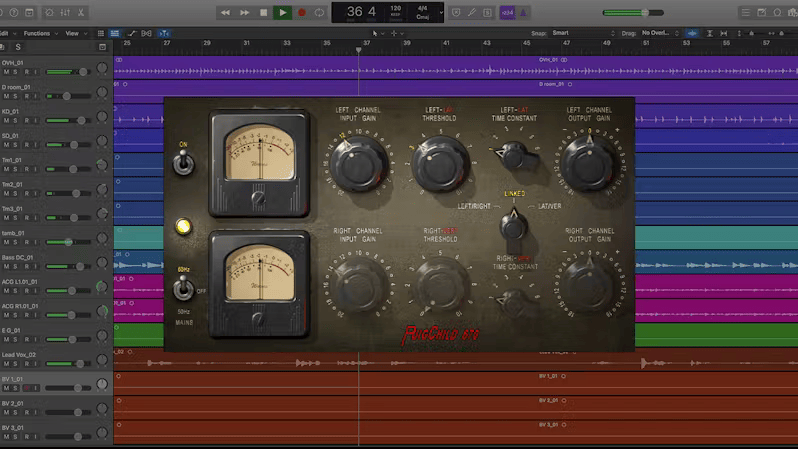Click the Rewind transport button
This screenshot has width=798, height=449.
coord(225,13)
